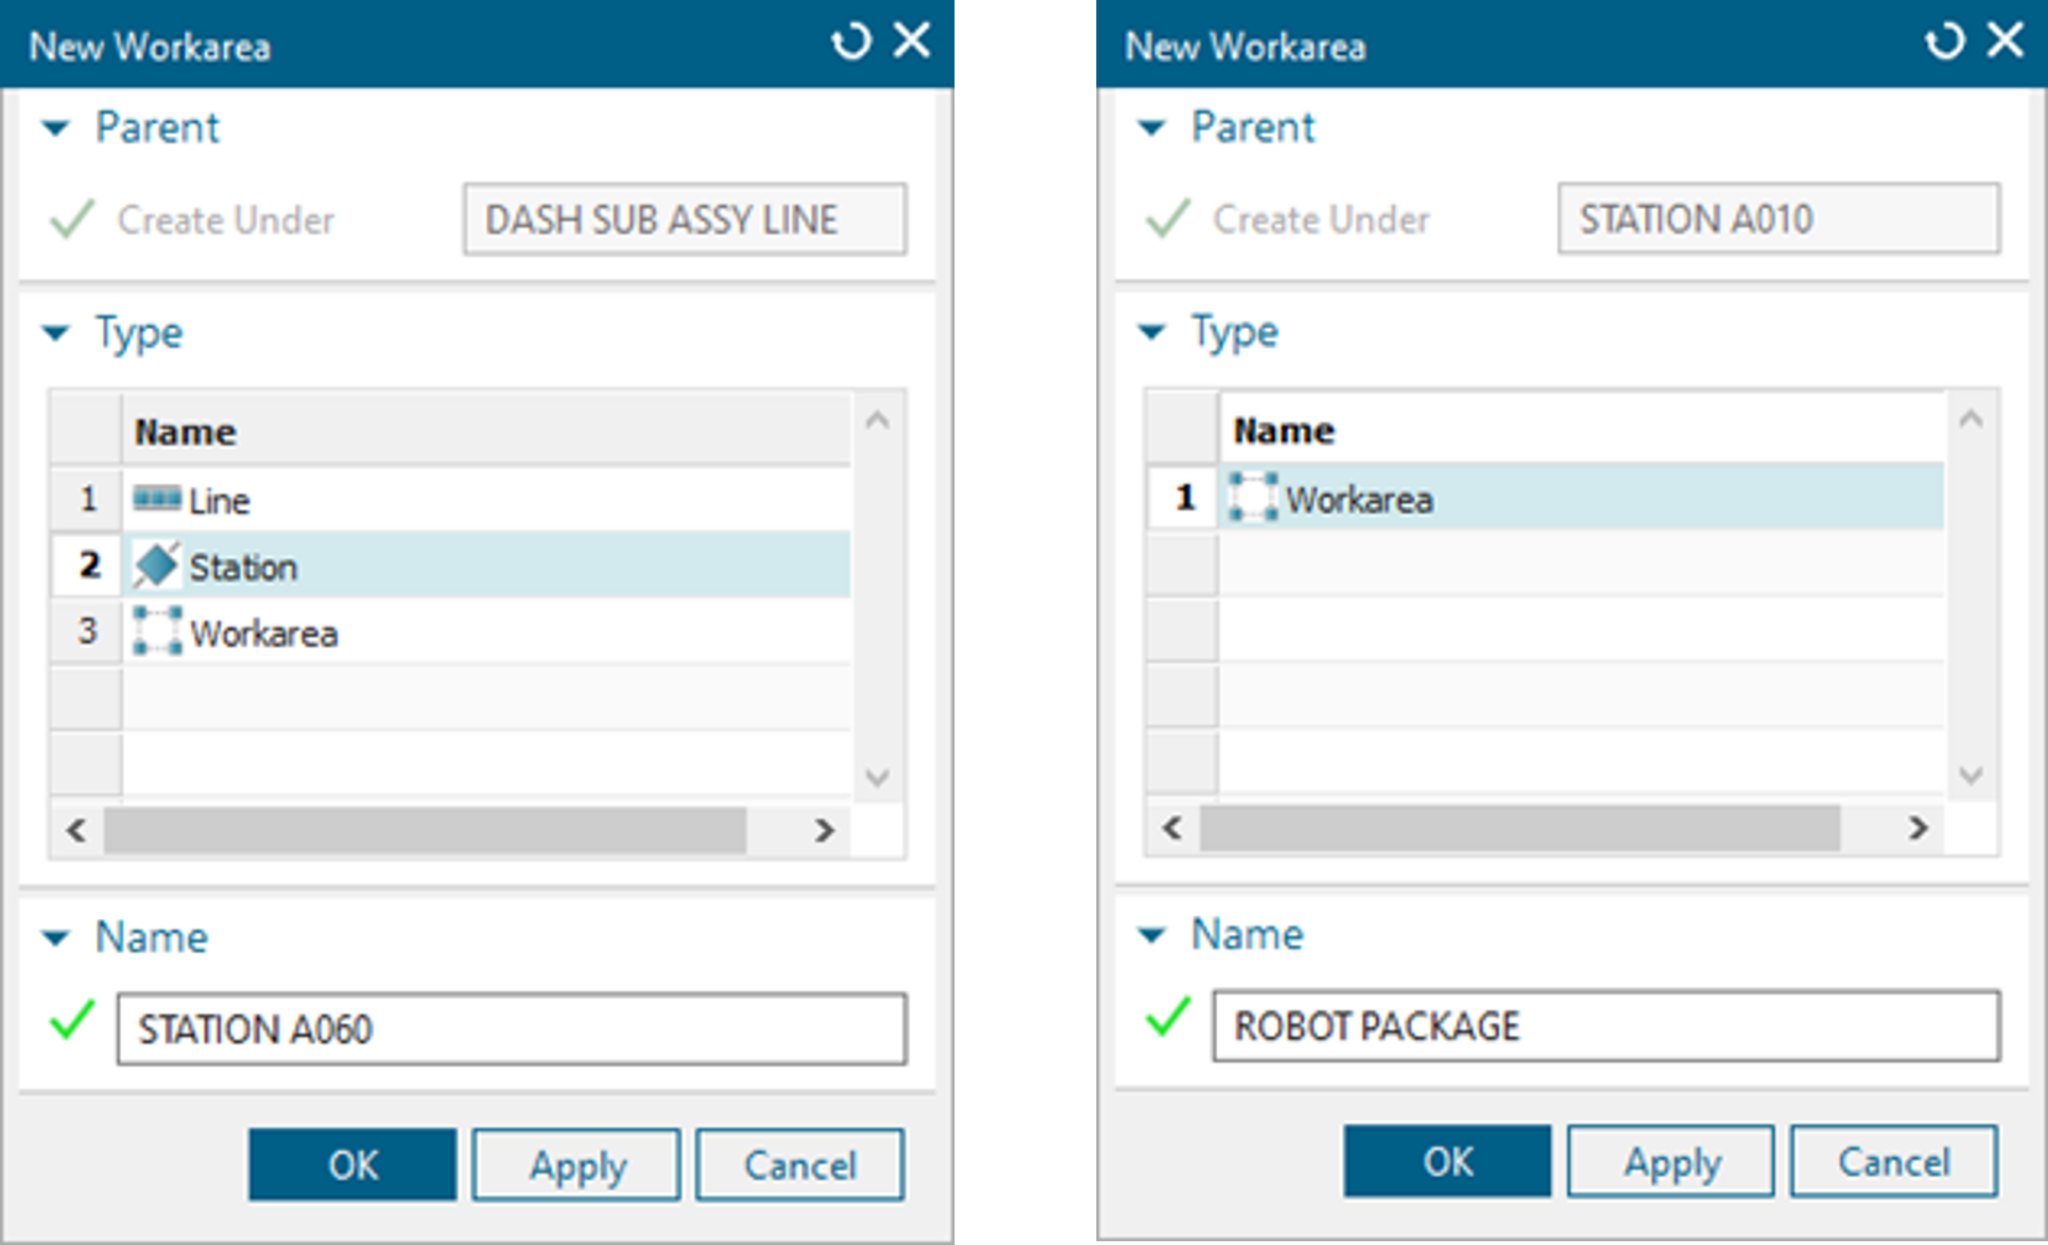Collapse the Parent section in left dialog

56,128
